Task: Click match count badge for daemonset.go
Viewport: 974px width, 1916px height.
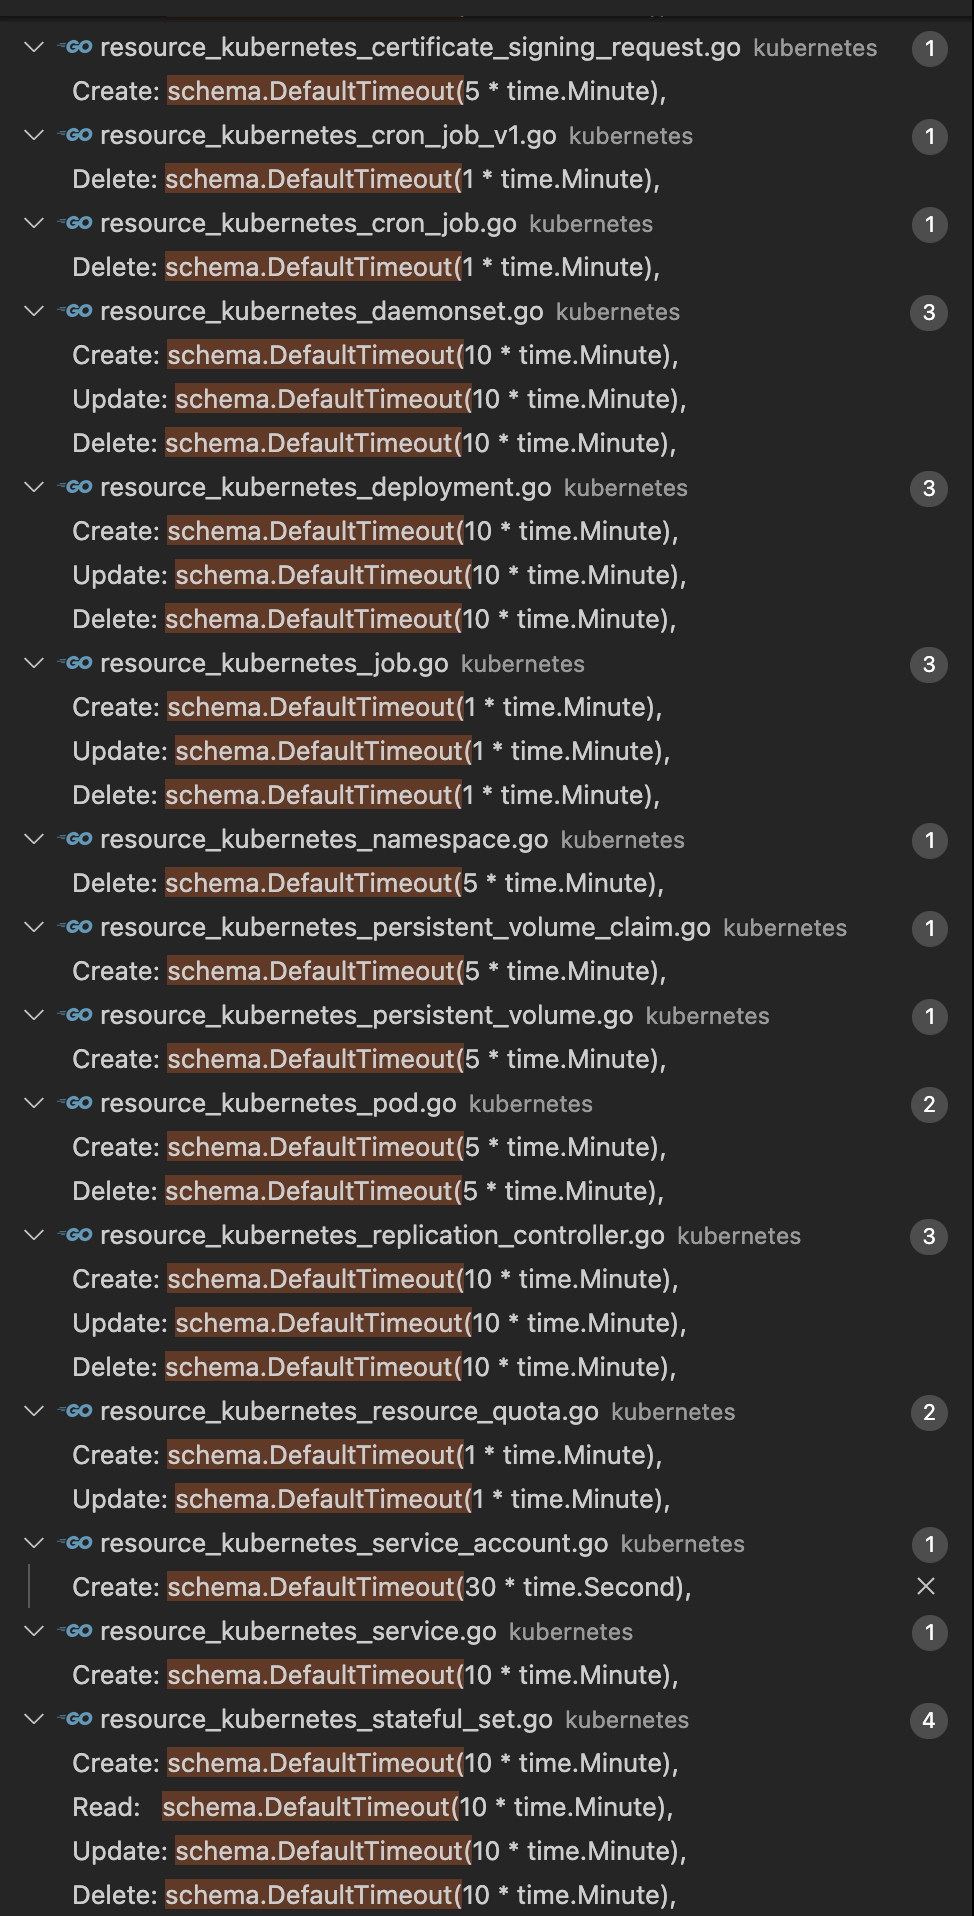Action: point(929,313)
